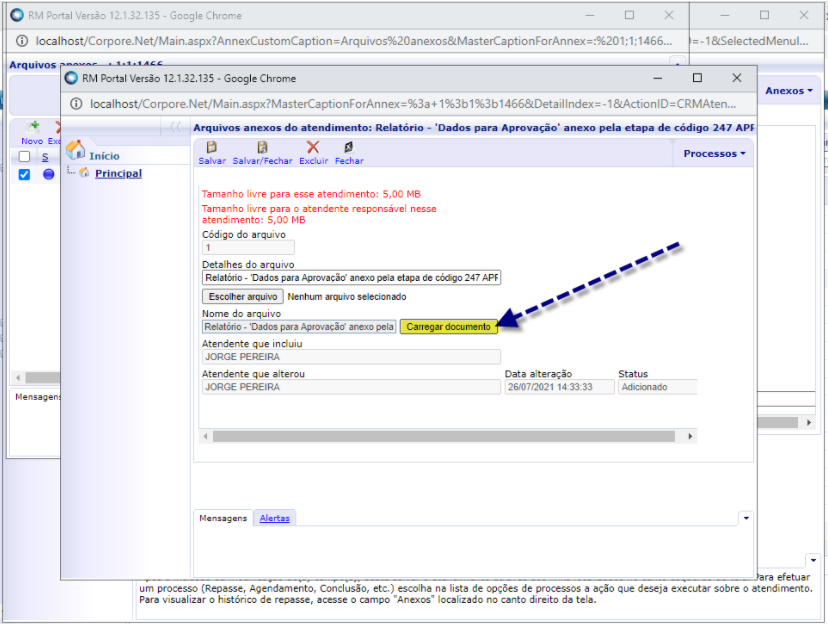Click the Início navigation label
Viewport: 828px width, 624px height.
[x=104, y=156]
